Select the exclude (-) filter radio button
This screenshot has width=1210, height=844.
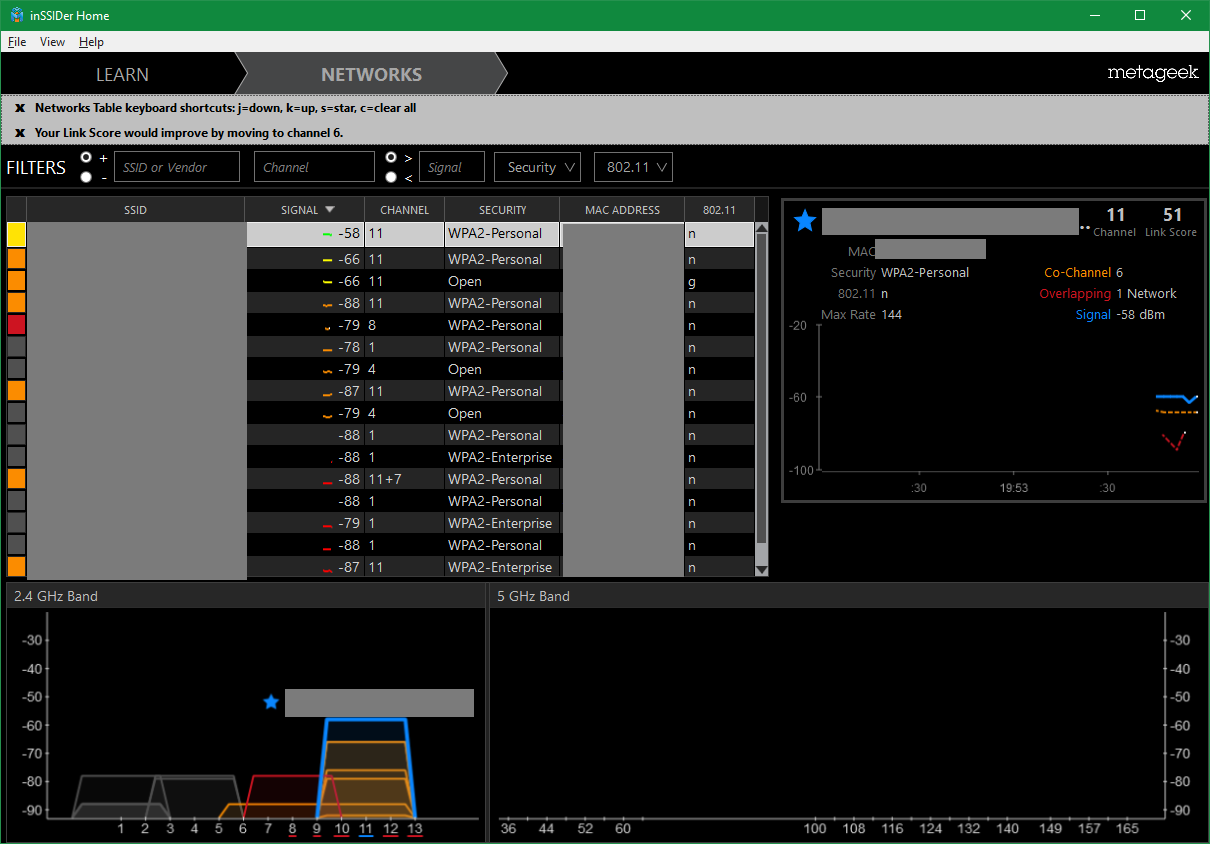coord(86,177)
